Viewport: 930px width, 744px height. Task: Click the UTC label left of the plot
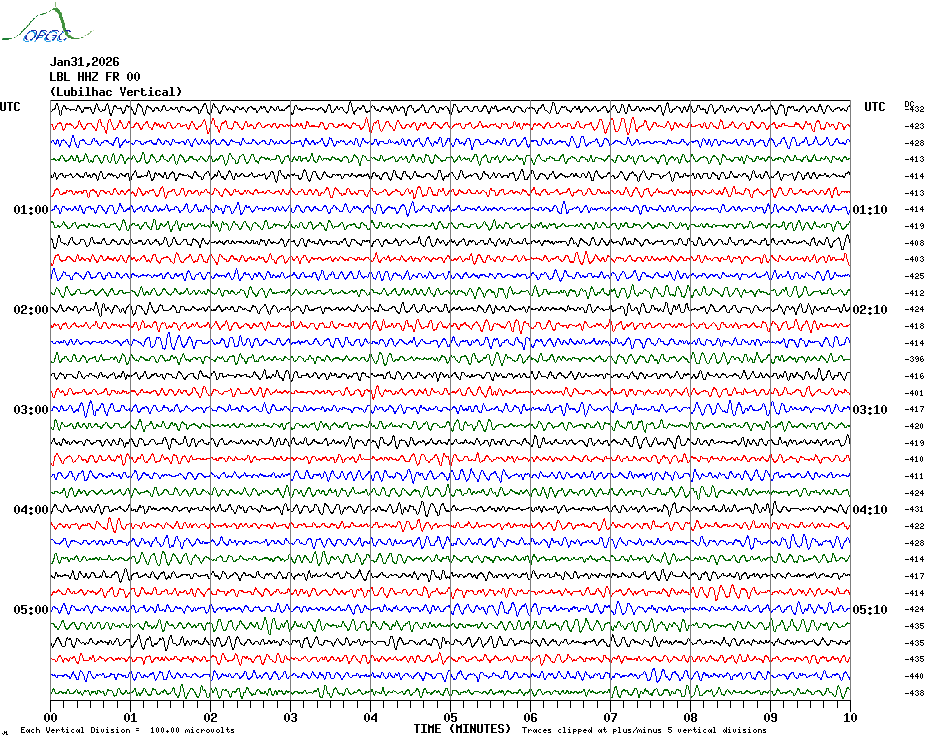[10, 107]
